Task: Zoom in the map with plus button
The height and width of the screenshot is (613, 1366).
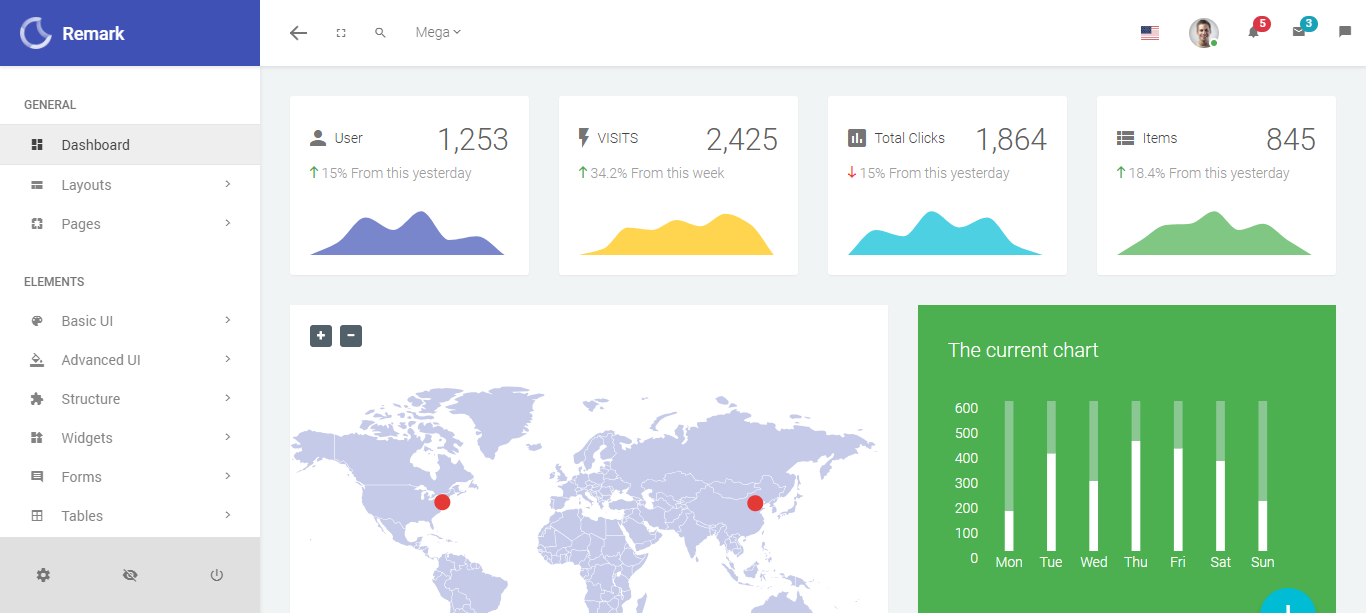Action: (321, 336)
